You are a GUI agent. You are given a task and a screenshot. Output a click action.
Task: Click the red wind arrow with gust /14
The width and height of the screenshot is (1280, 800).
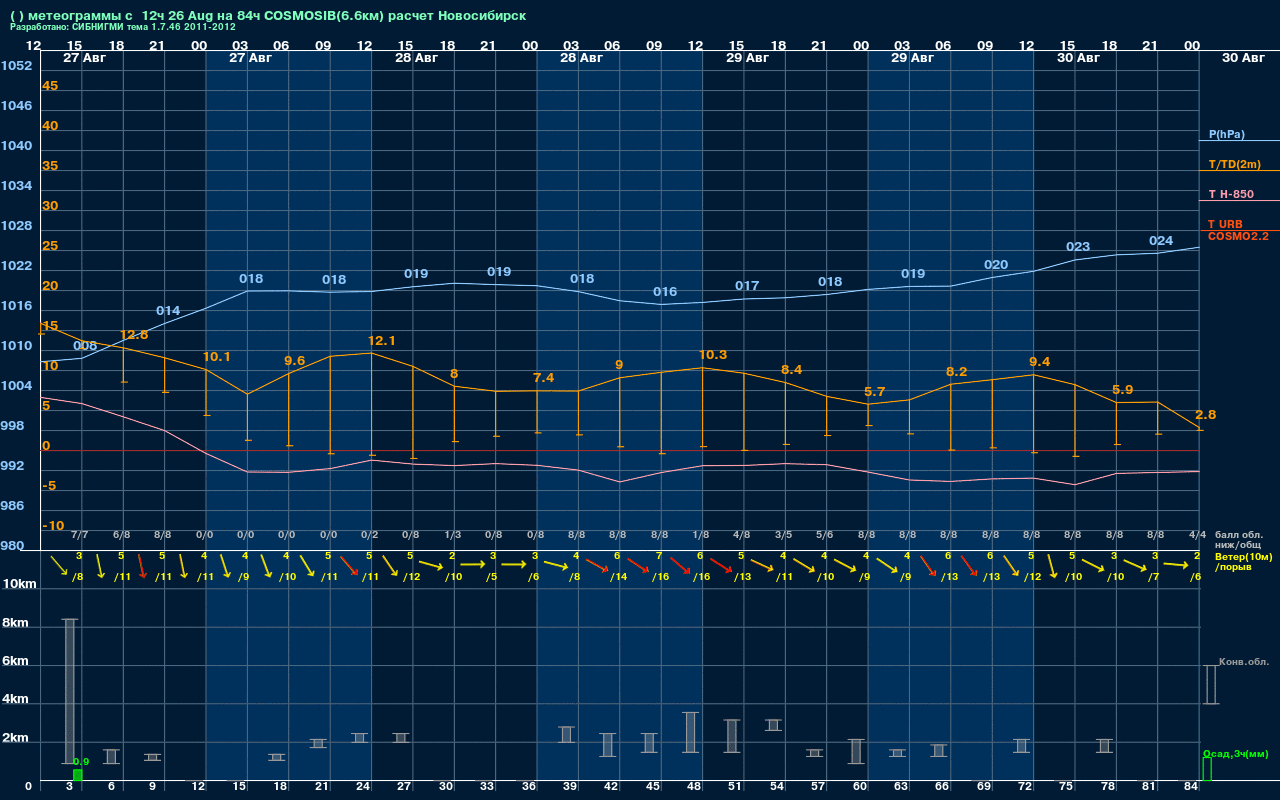[x=597, y=566]
